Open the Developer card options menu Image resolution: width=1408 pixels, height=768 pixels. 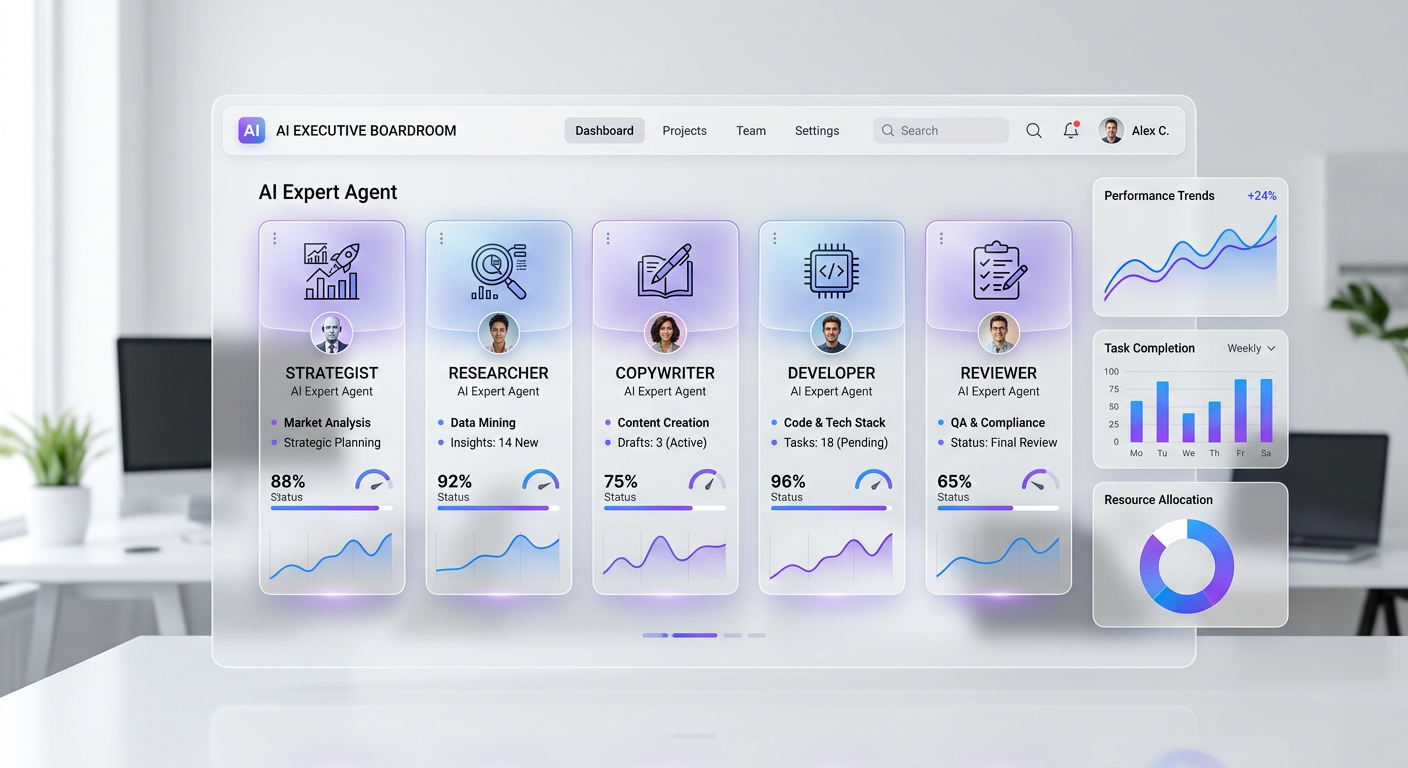pyautogui.click(x=774, y=239)
